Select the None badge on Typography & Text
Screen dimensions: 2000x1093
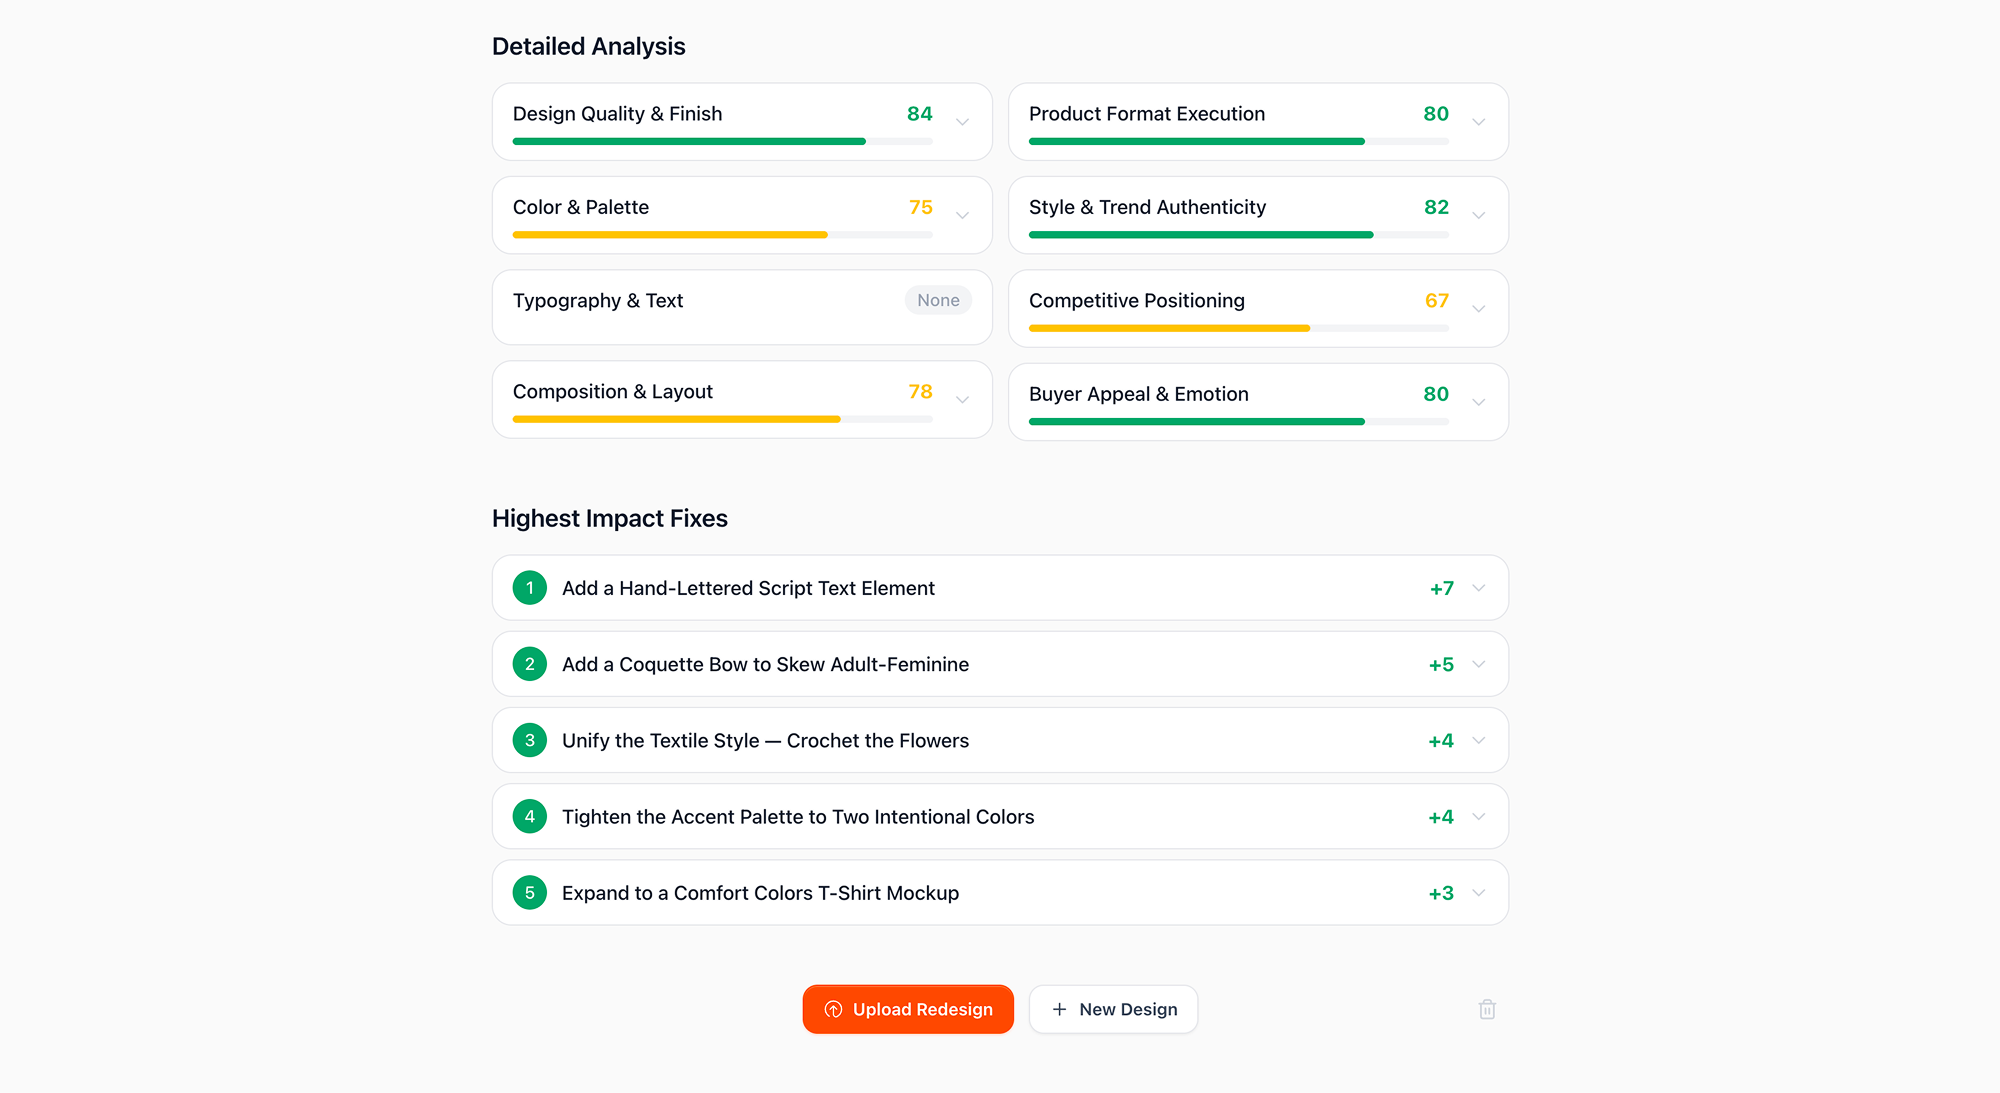point(938,300)
